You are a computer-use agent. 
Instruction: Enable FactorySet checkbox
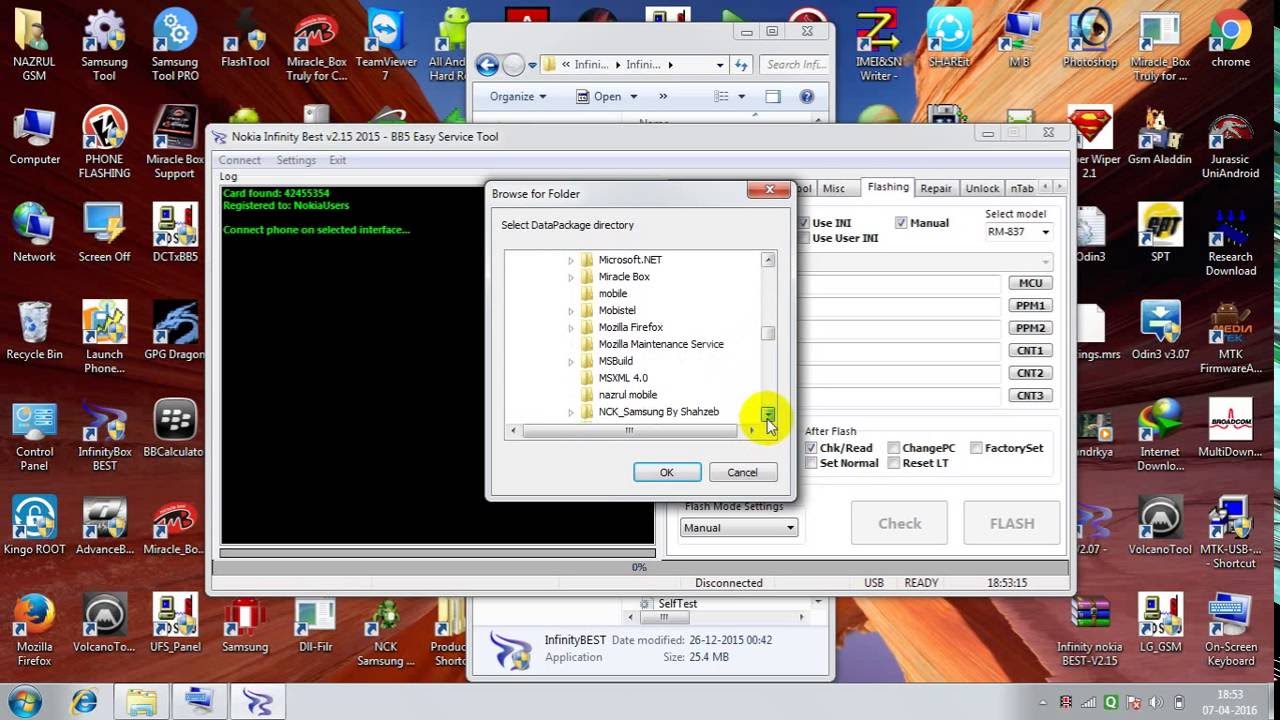[976, 448]
